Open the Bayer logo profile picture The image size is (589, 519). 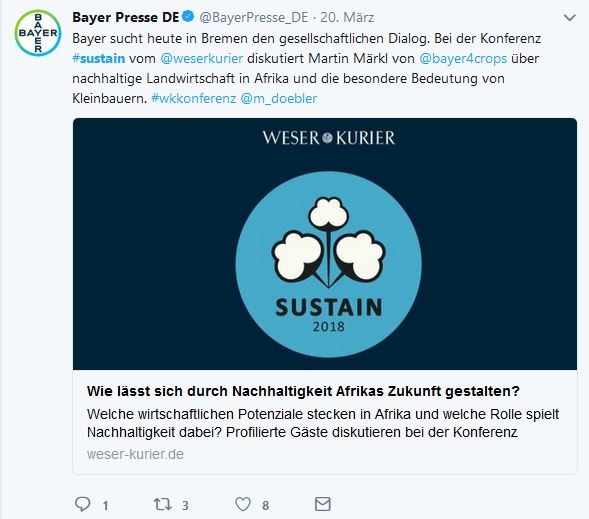click(x=38, y=33)
